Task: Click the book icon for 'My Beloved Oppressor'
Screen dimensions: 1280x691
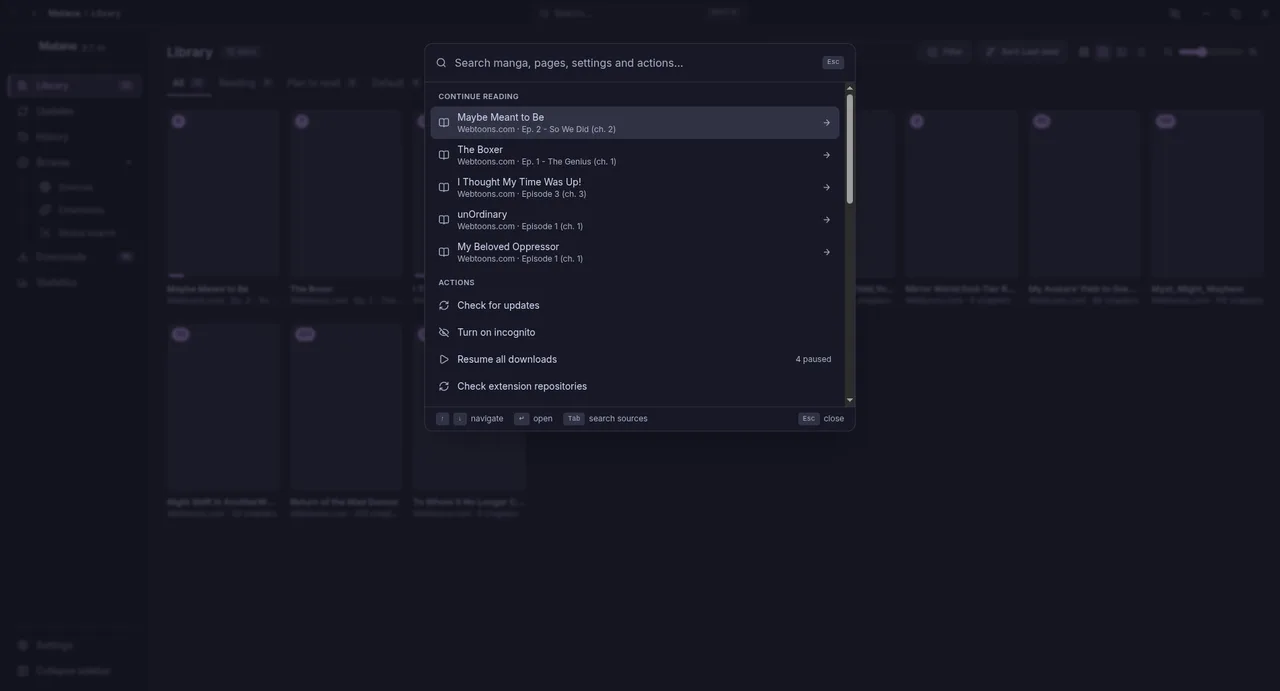Action: pos(444,252)
